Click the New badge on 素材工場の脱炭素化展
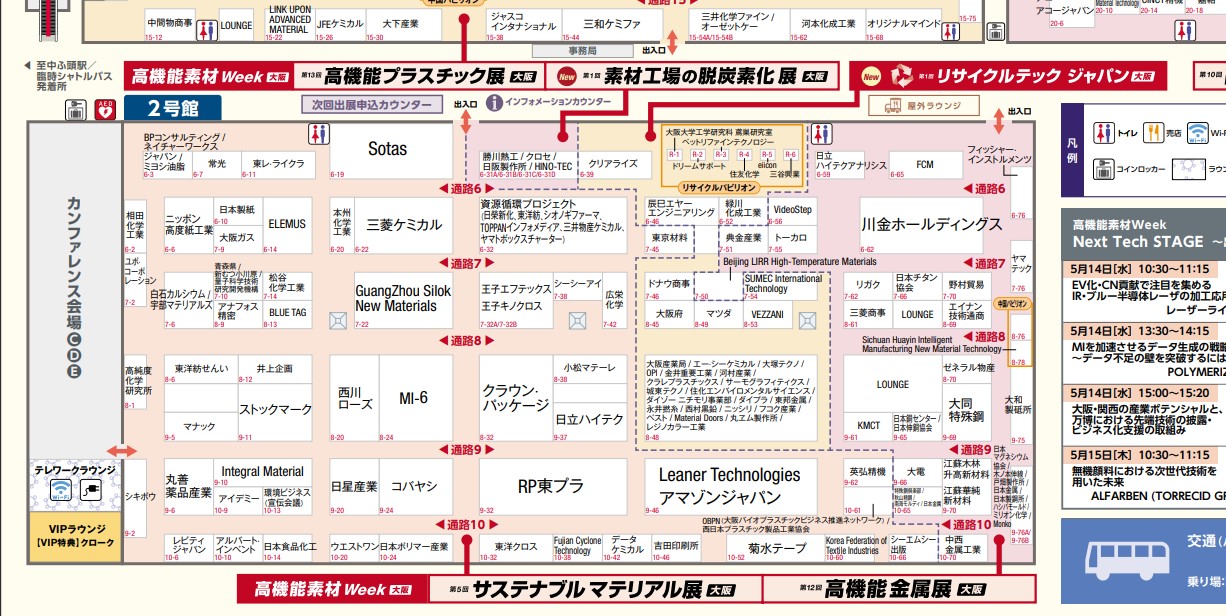Screen dimensions: 1226x616 pyautogui.click(x=567, y=76)
